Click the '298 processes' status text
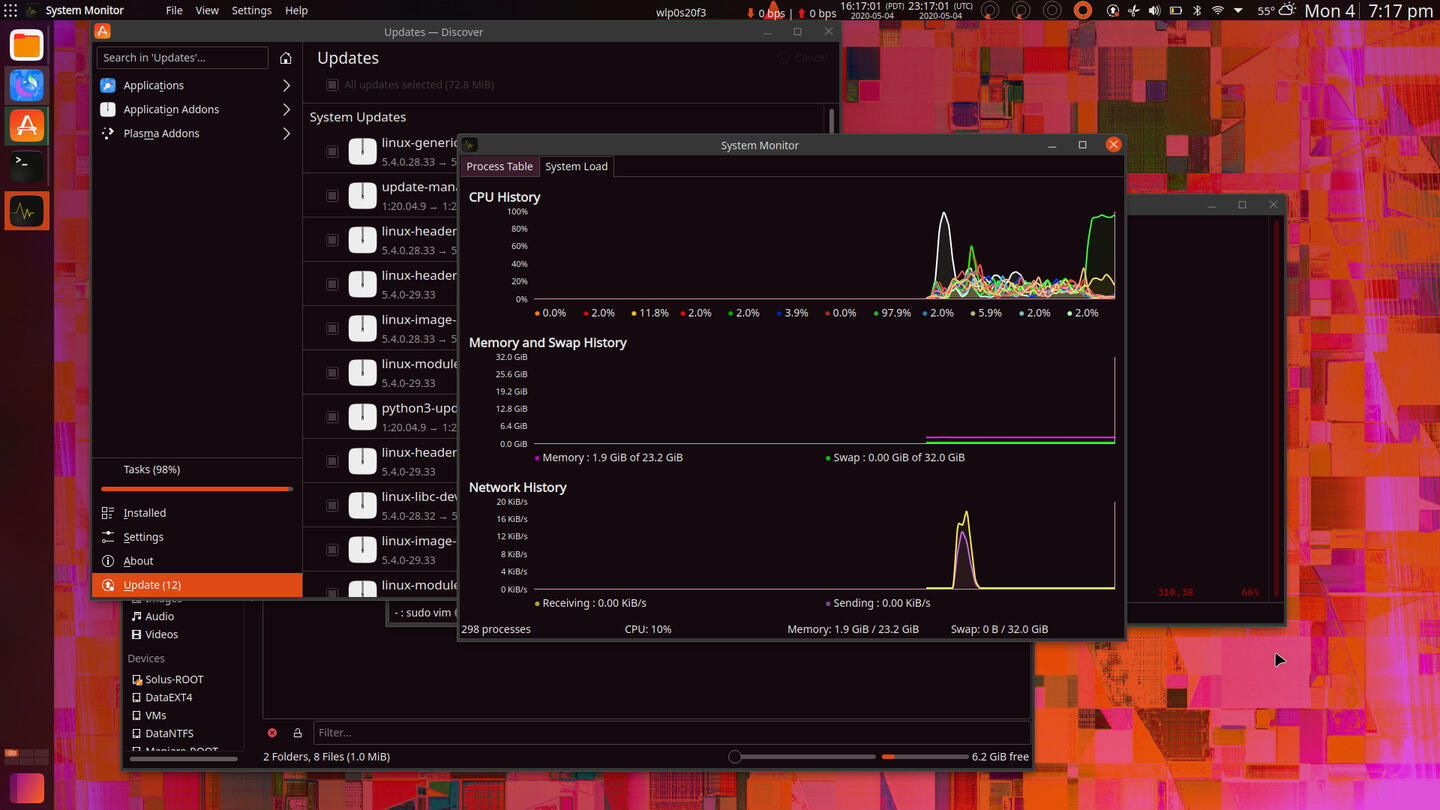Screen dimensions: 1440x810 tap(496, 629)
